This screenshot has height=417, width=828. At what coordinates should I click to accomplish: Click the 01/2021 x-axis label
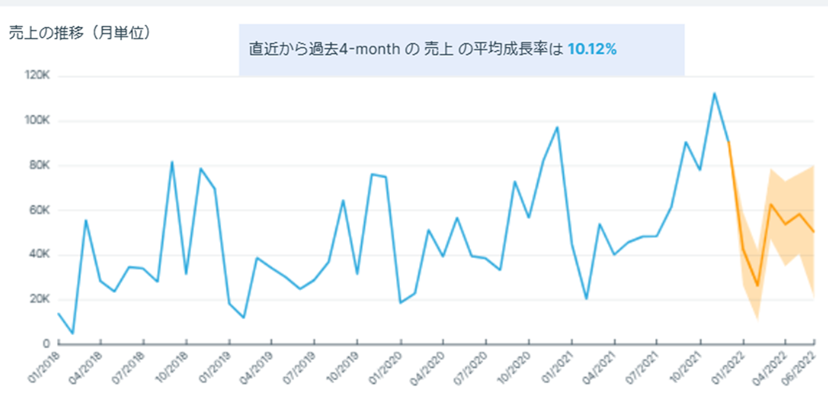tap(556, 367)
